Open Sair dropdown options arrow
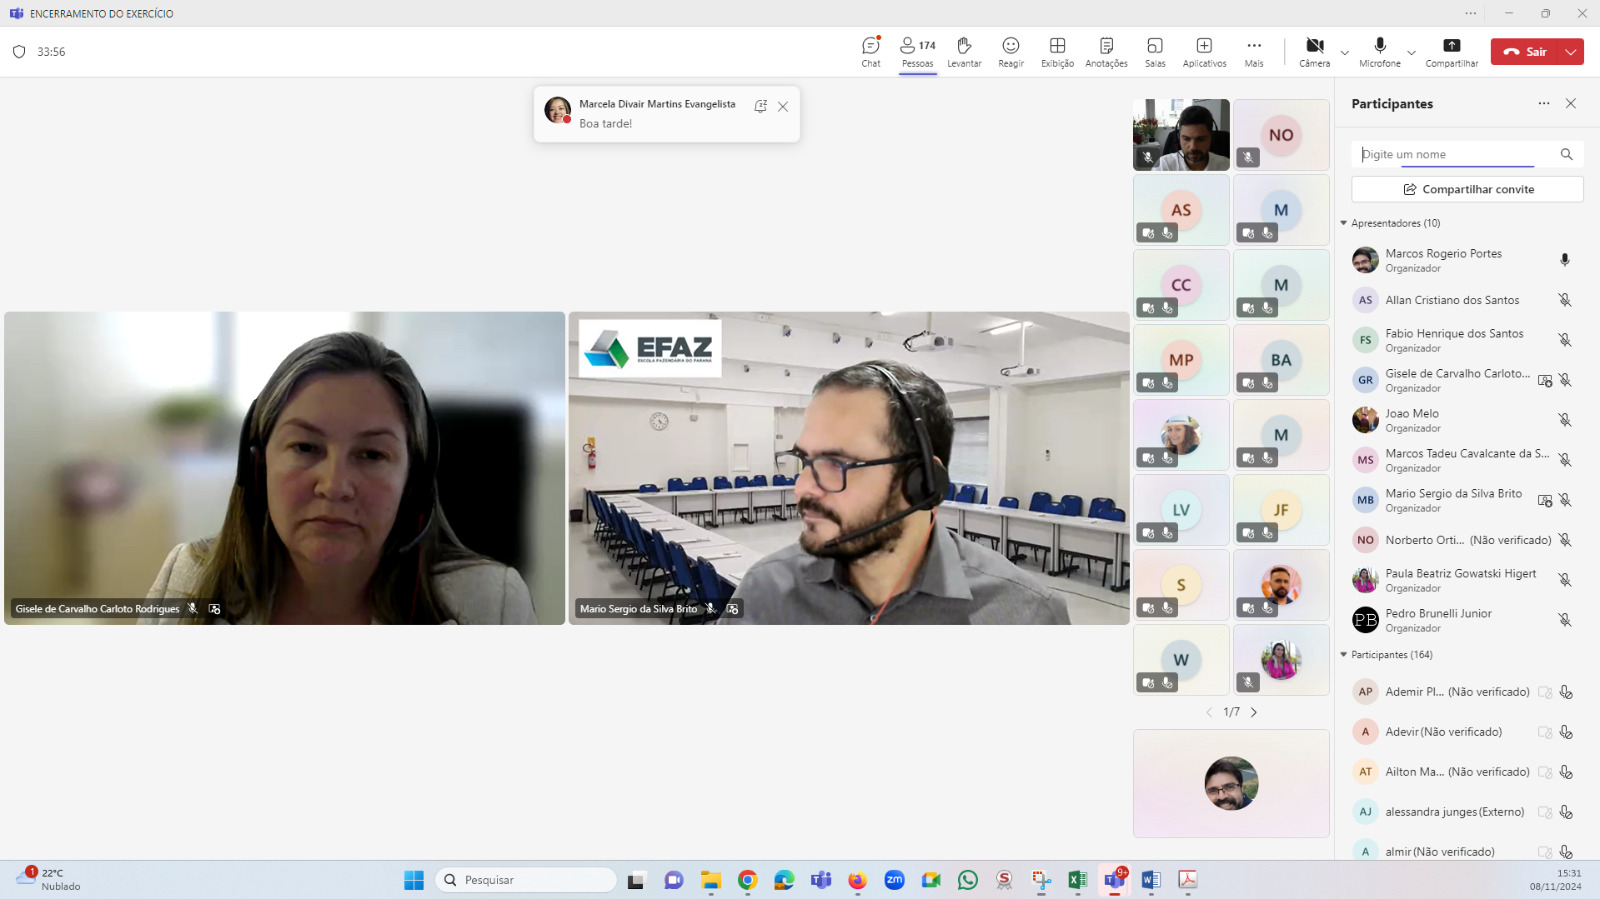The height and width of the screenshot is (899, 1600). (1572, 52)
